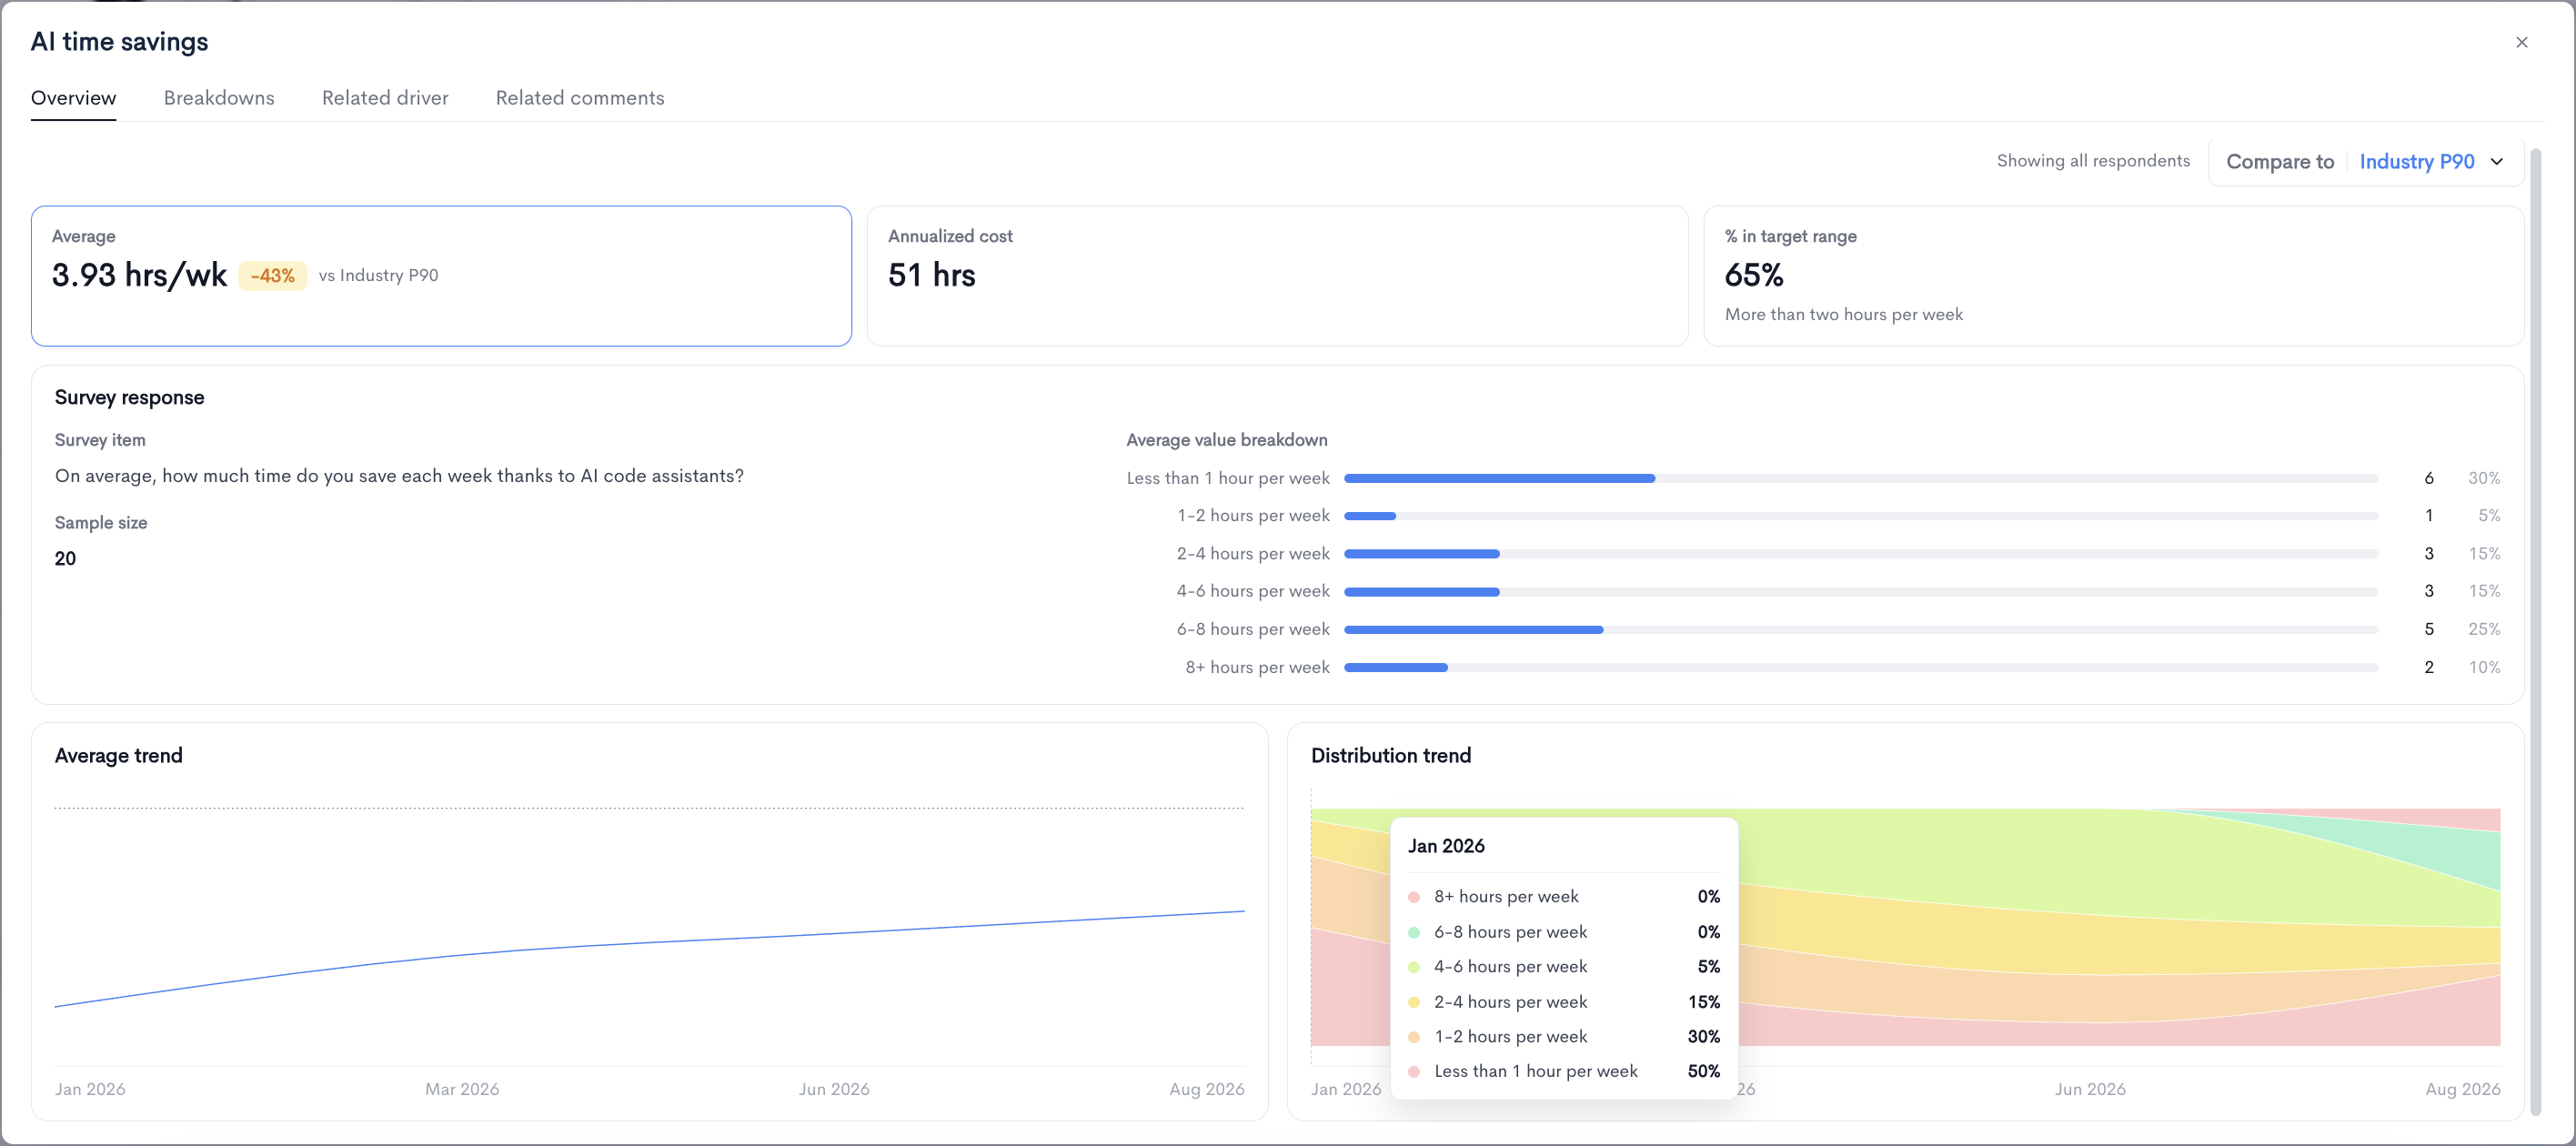The width and height of the screenshot is (2576, 1146).
Task: Switch to the Overview tab
Action: (73, 98)
